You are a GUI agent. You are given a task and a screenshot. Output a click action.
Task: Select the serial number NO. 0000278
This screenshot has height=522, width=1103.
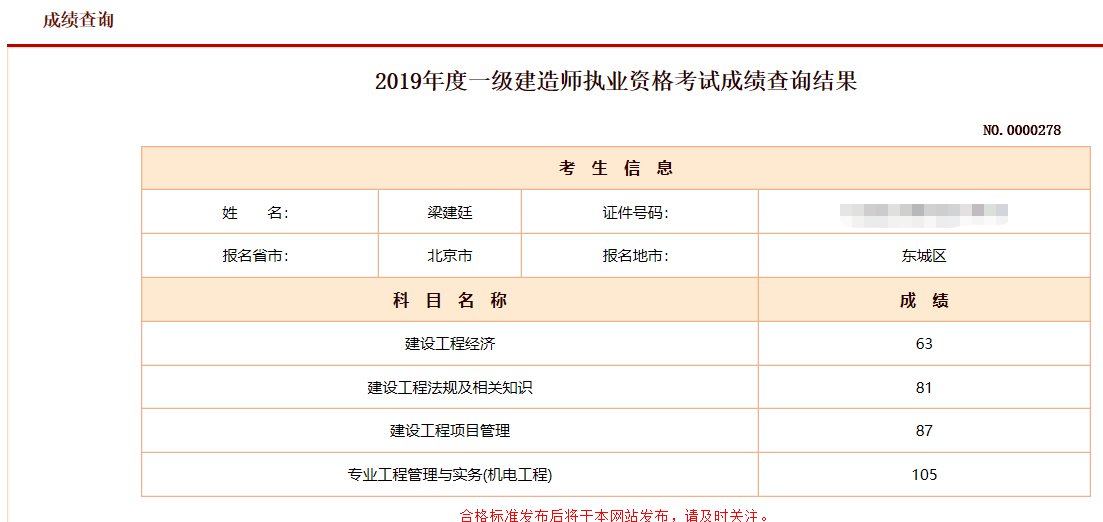tap(1021, 130)
